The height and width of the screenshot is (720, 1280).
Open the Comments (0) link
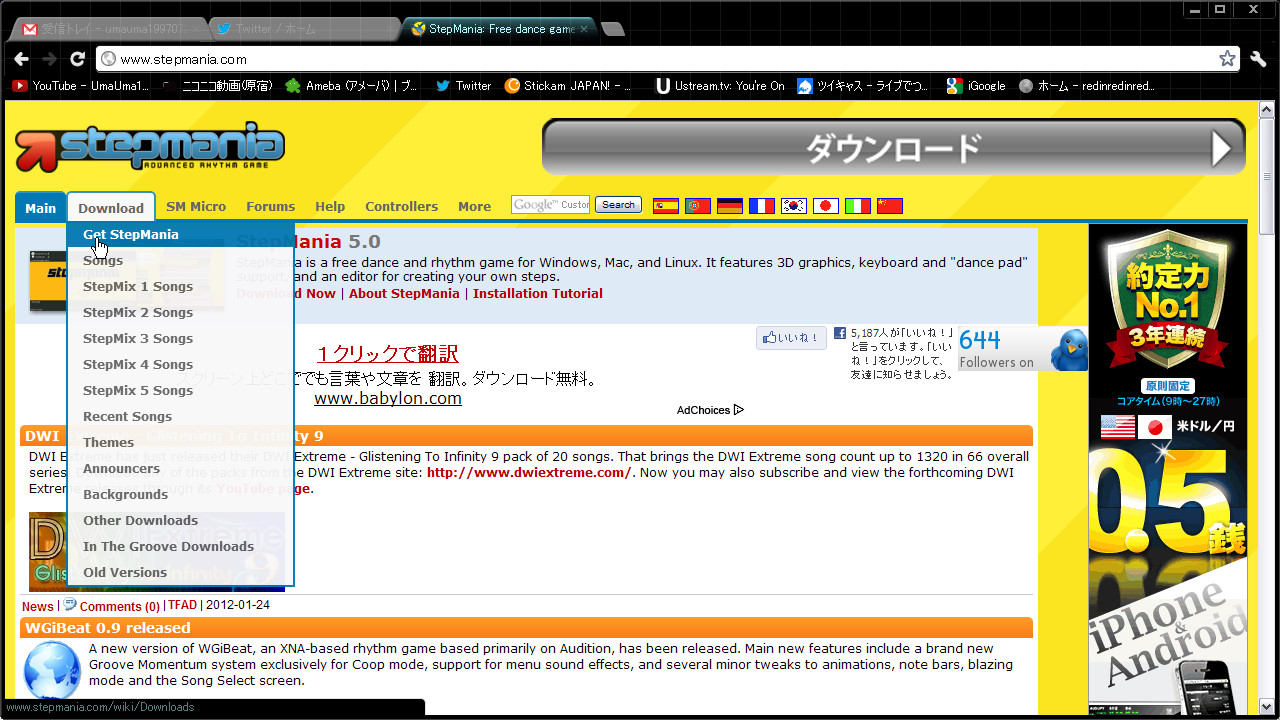(119, 606)
